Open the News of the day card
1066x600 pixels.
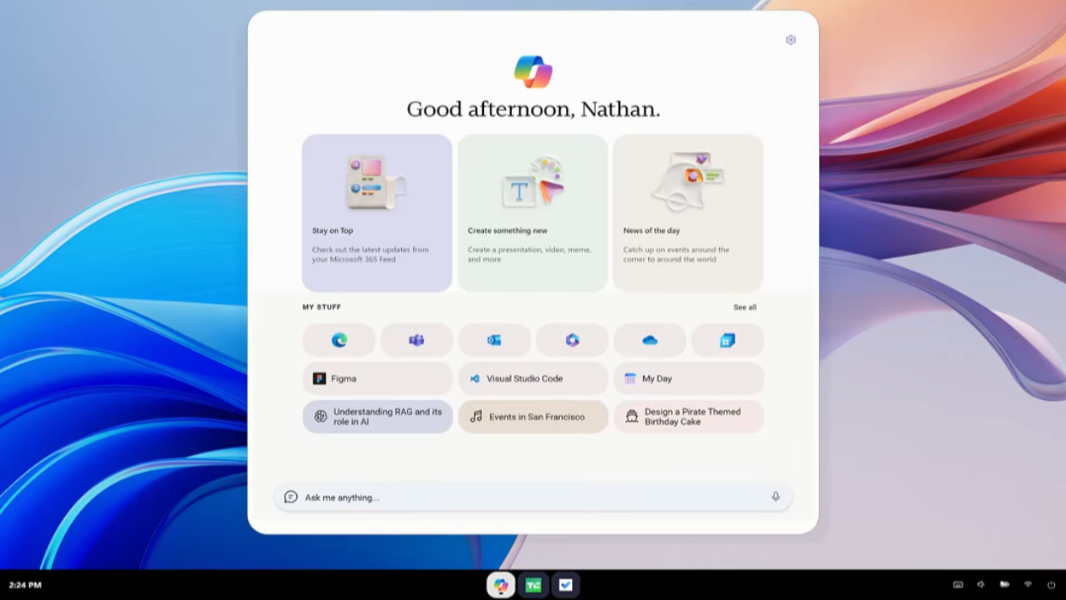click(688, 213)
